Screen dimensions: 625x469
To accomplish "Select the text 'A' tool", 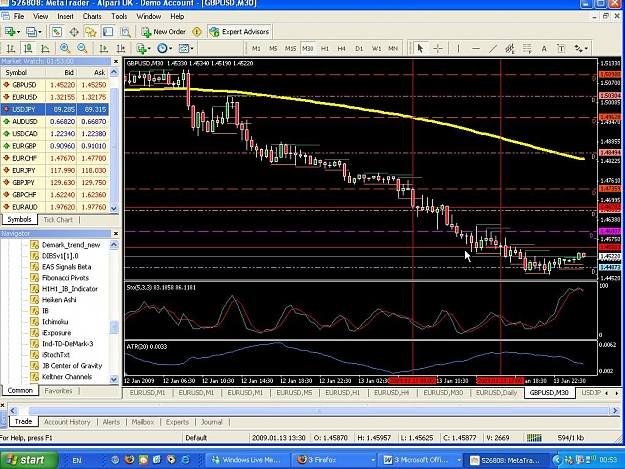I will [544, 48].
